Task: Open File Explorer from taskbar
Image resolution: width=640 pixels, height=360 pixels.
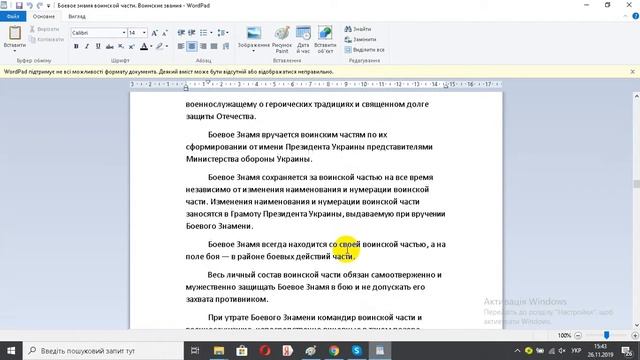Action: (219, 351)
